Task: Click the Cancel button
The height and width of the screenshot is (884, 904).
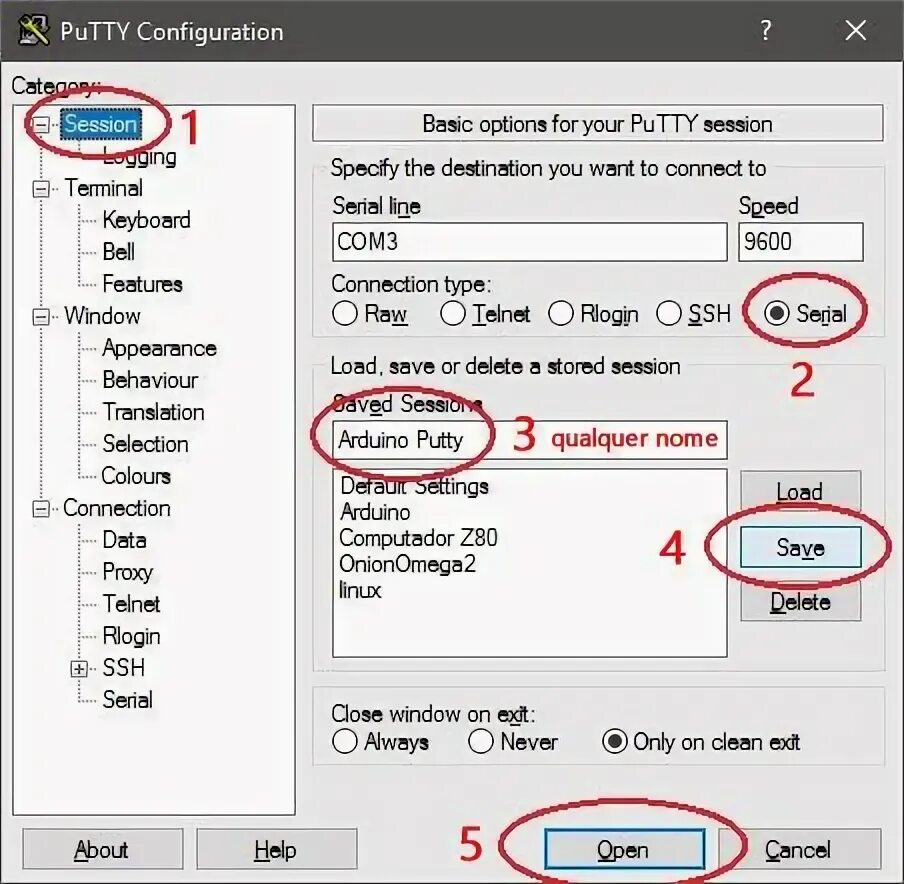Action: [x=800, y=849]
